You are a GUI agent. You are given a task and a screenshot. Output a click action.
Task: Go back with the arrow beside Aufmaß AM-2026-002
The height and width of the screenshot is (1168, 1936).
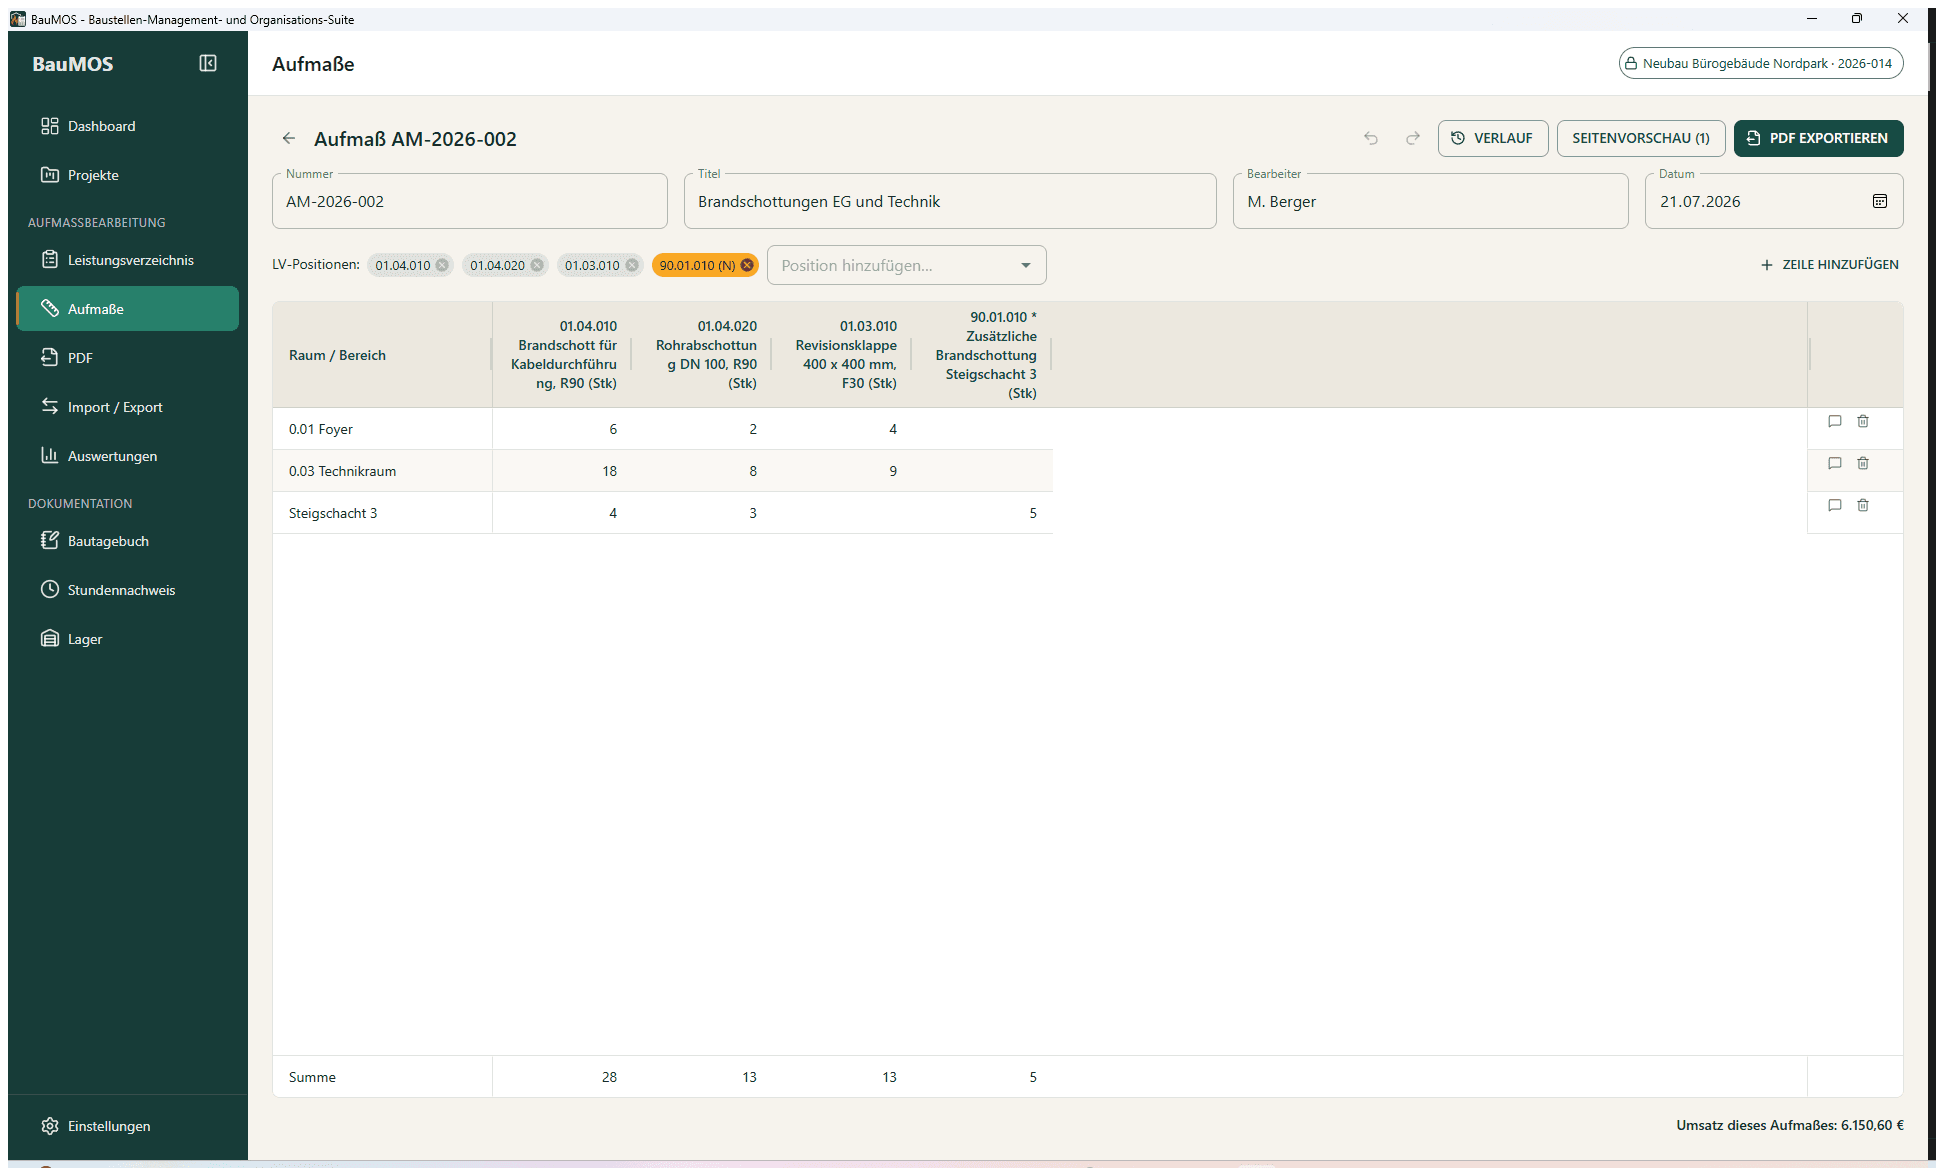pos(289,138)
